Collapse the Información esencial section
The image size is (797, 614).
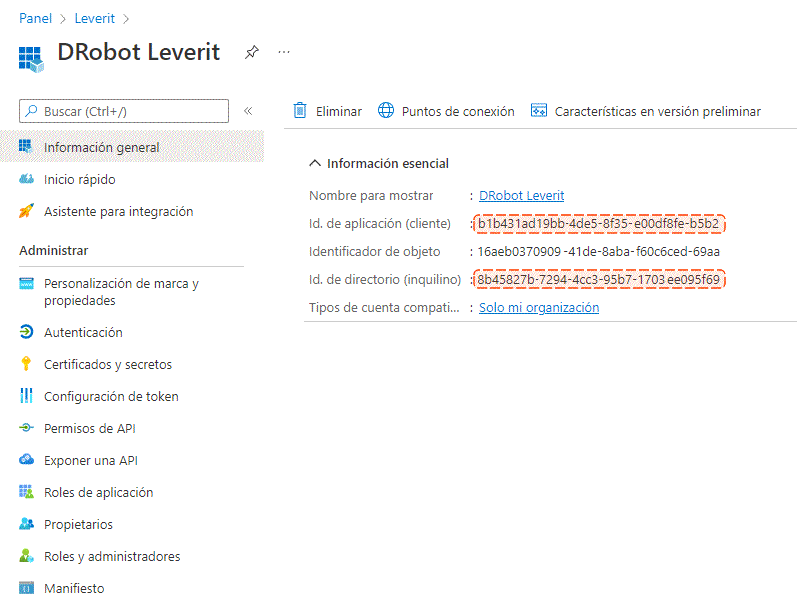(x=315, y=163)
